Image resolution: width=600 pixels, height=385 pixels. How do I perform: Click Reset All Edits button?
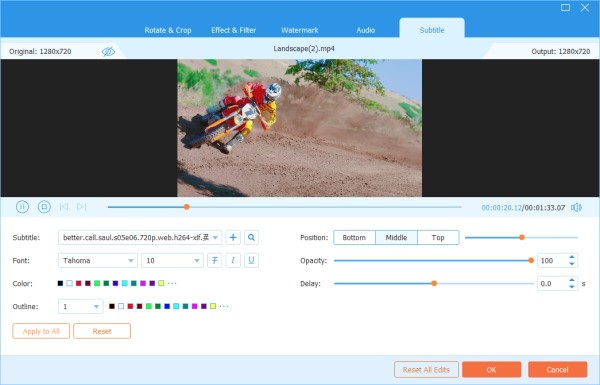pos(426,370)
